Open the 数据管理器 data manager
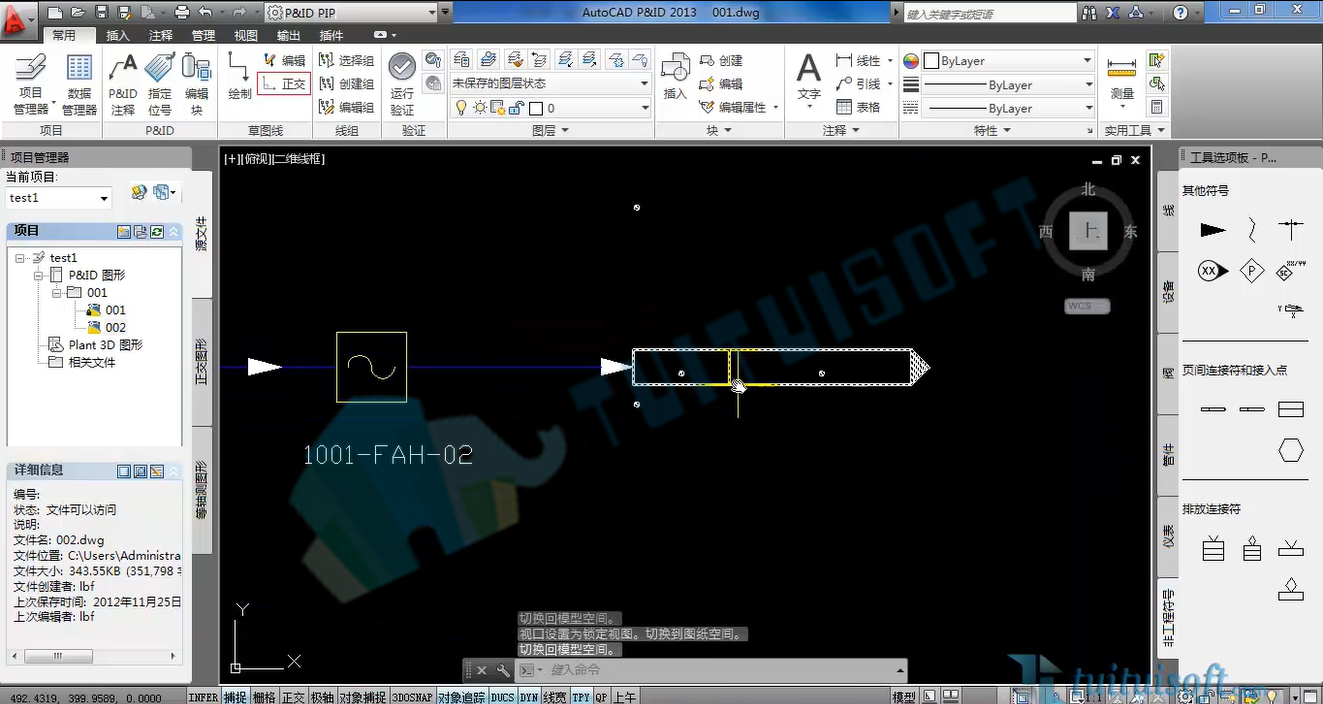 pos(79,84)
